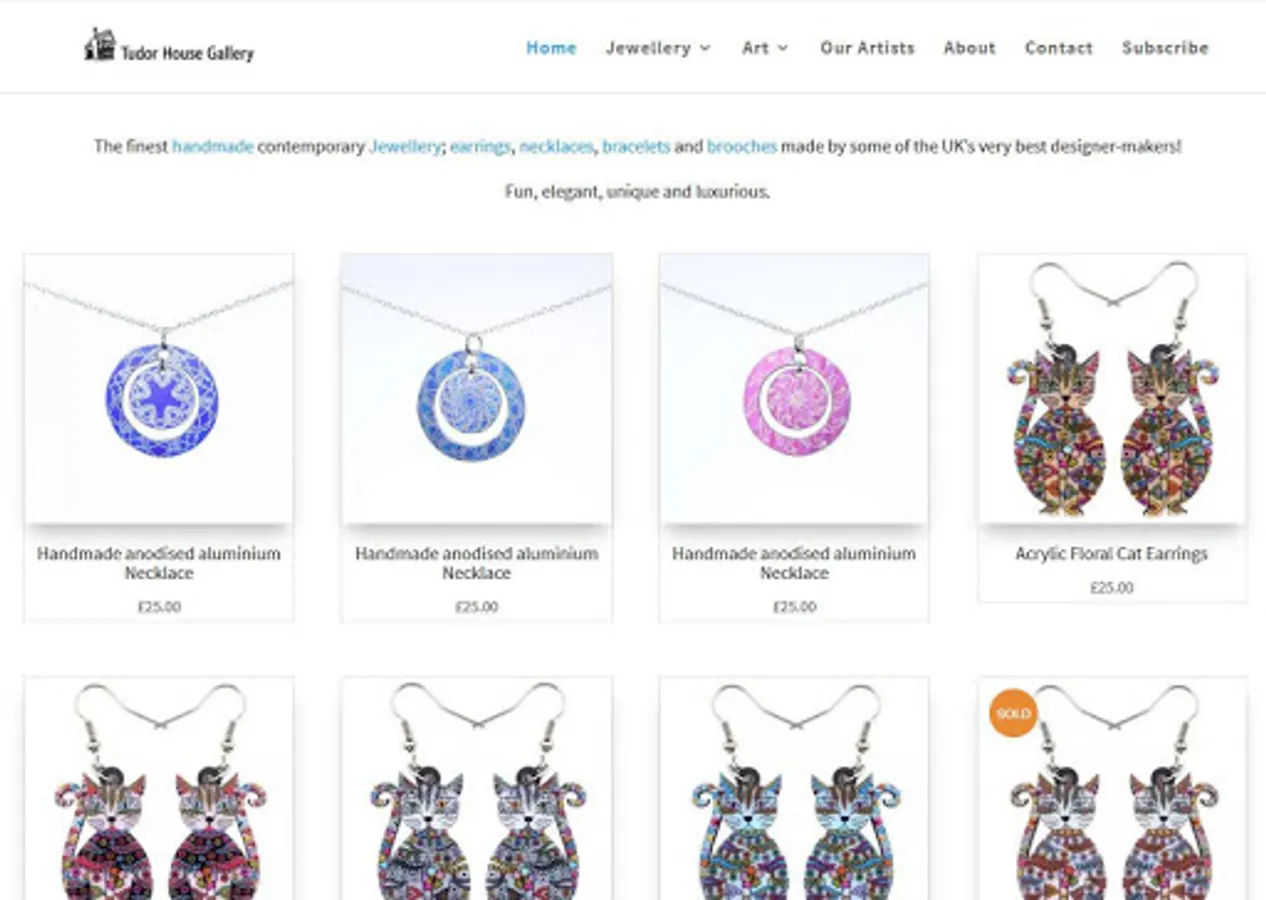Open the Contact page
Viewport: 1266px width, 900px height.
click(1058, 47)
